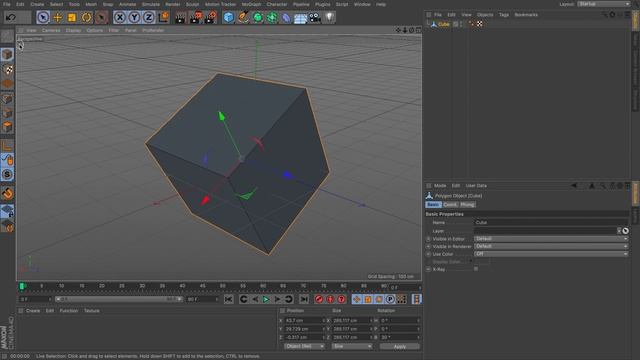Click Render to Picture Viewer icon

[x=196, y=18]
